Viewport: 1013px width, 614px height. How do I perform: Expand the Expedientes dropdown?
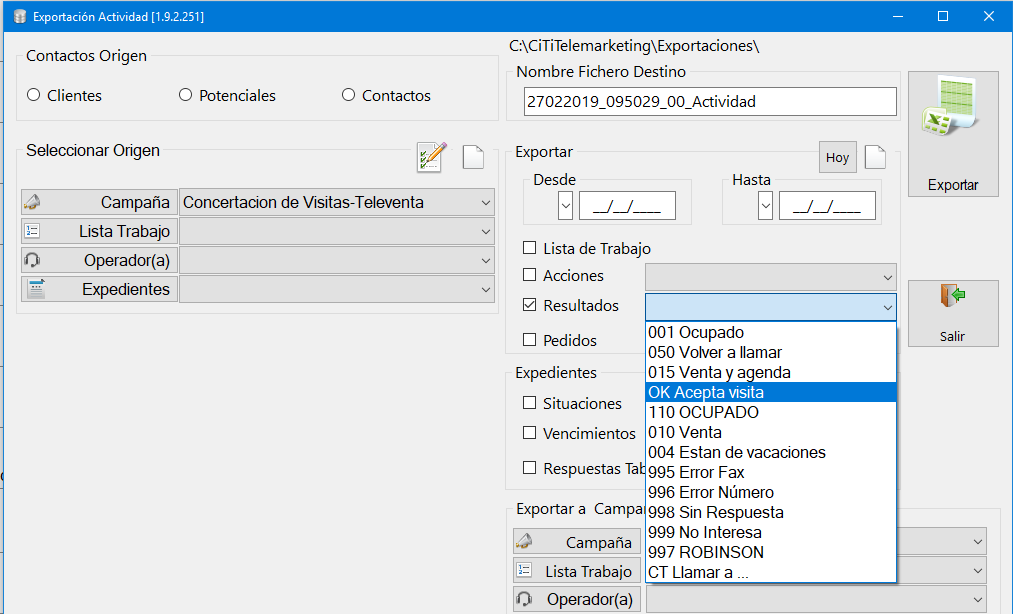click(337, 290)
